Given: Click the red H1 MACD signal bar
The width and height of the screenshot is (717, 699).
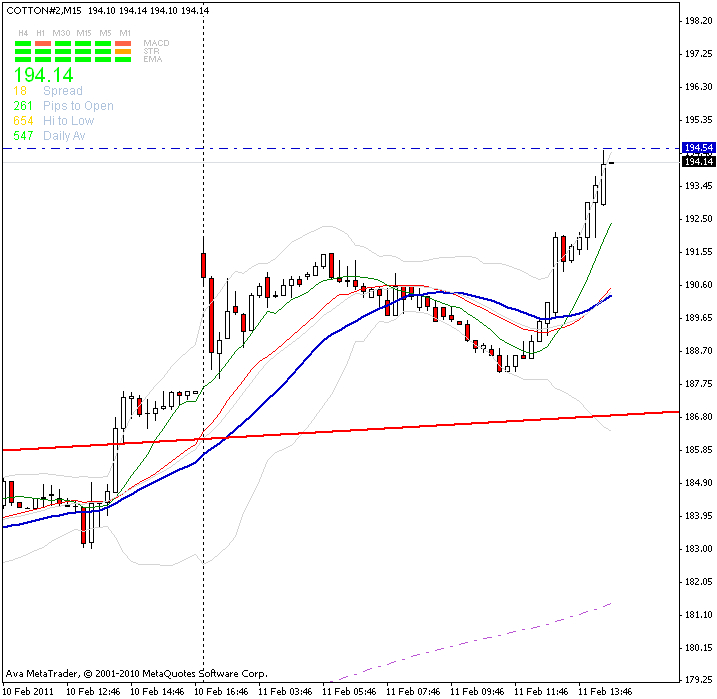Looking at the screenshot, I should point(42,44).
